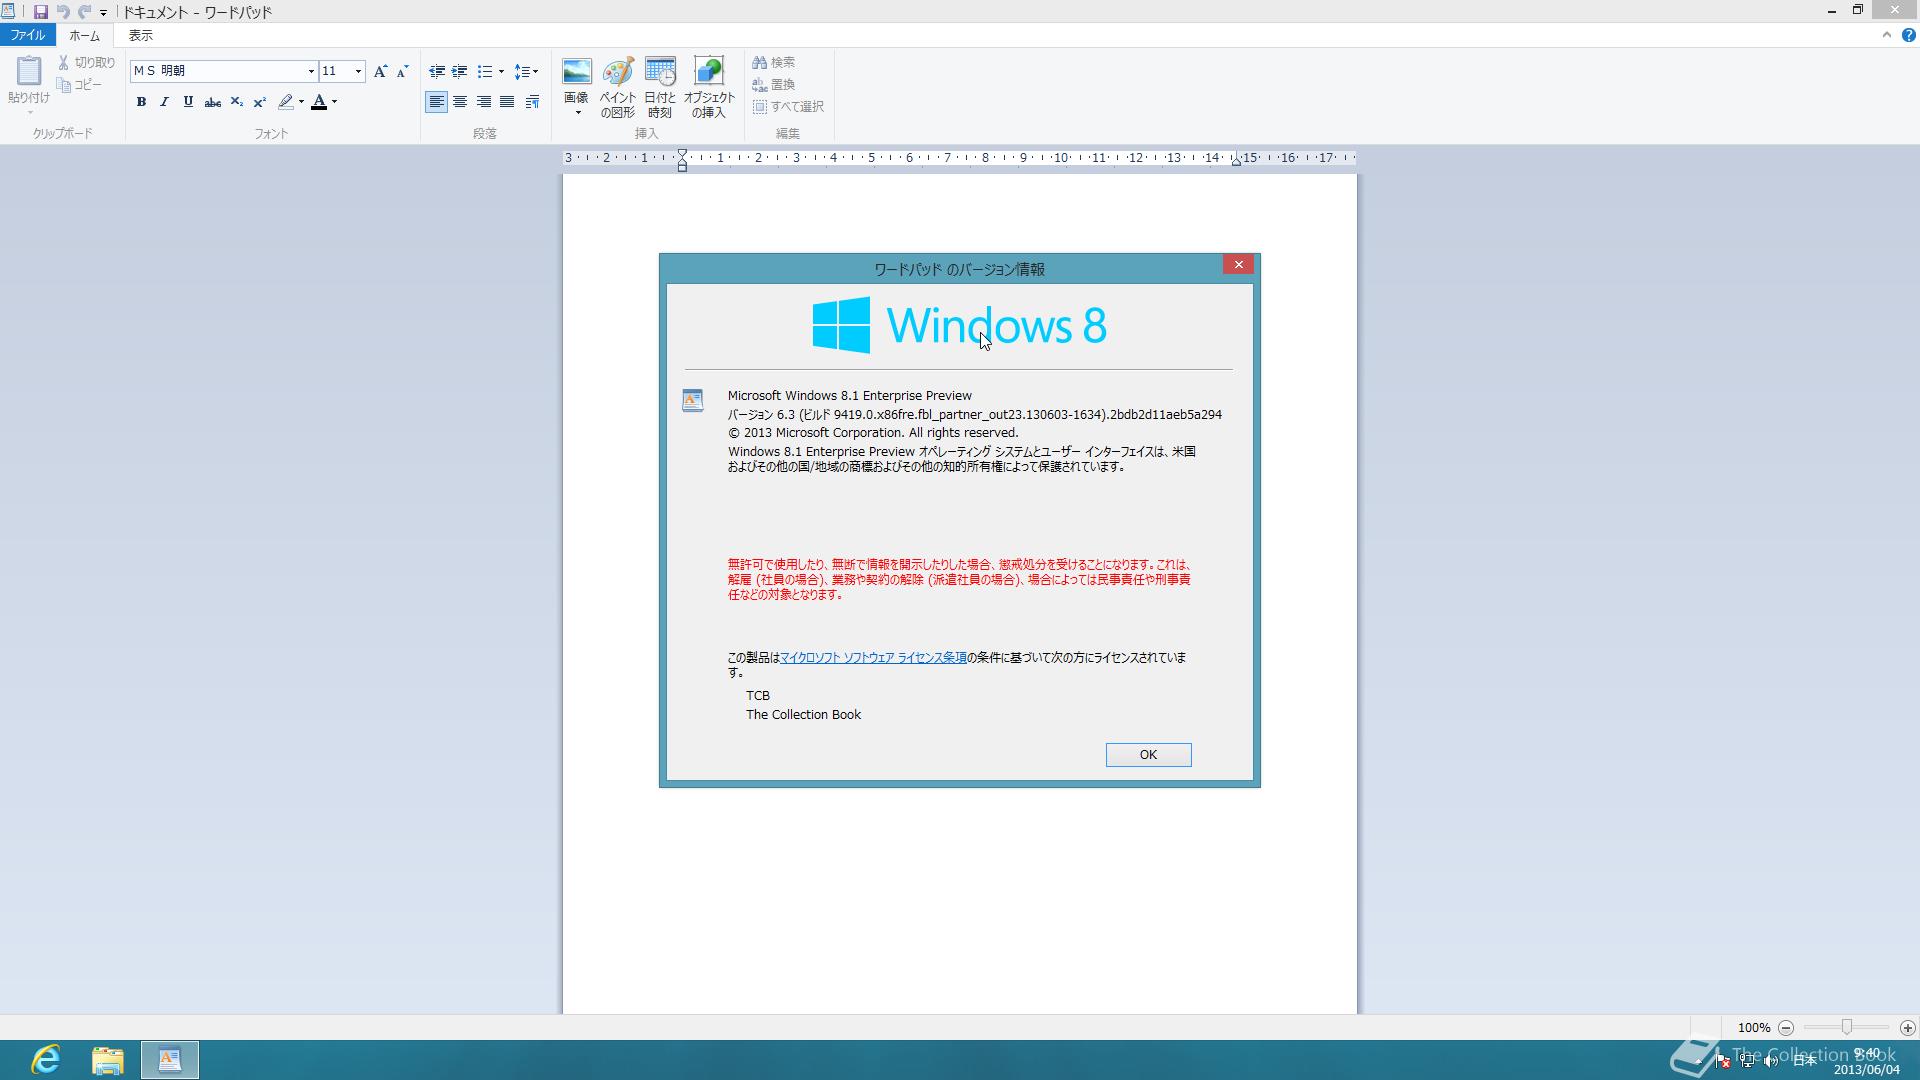
Task: Select align text right
Action: (483, 102)
